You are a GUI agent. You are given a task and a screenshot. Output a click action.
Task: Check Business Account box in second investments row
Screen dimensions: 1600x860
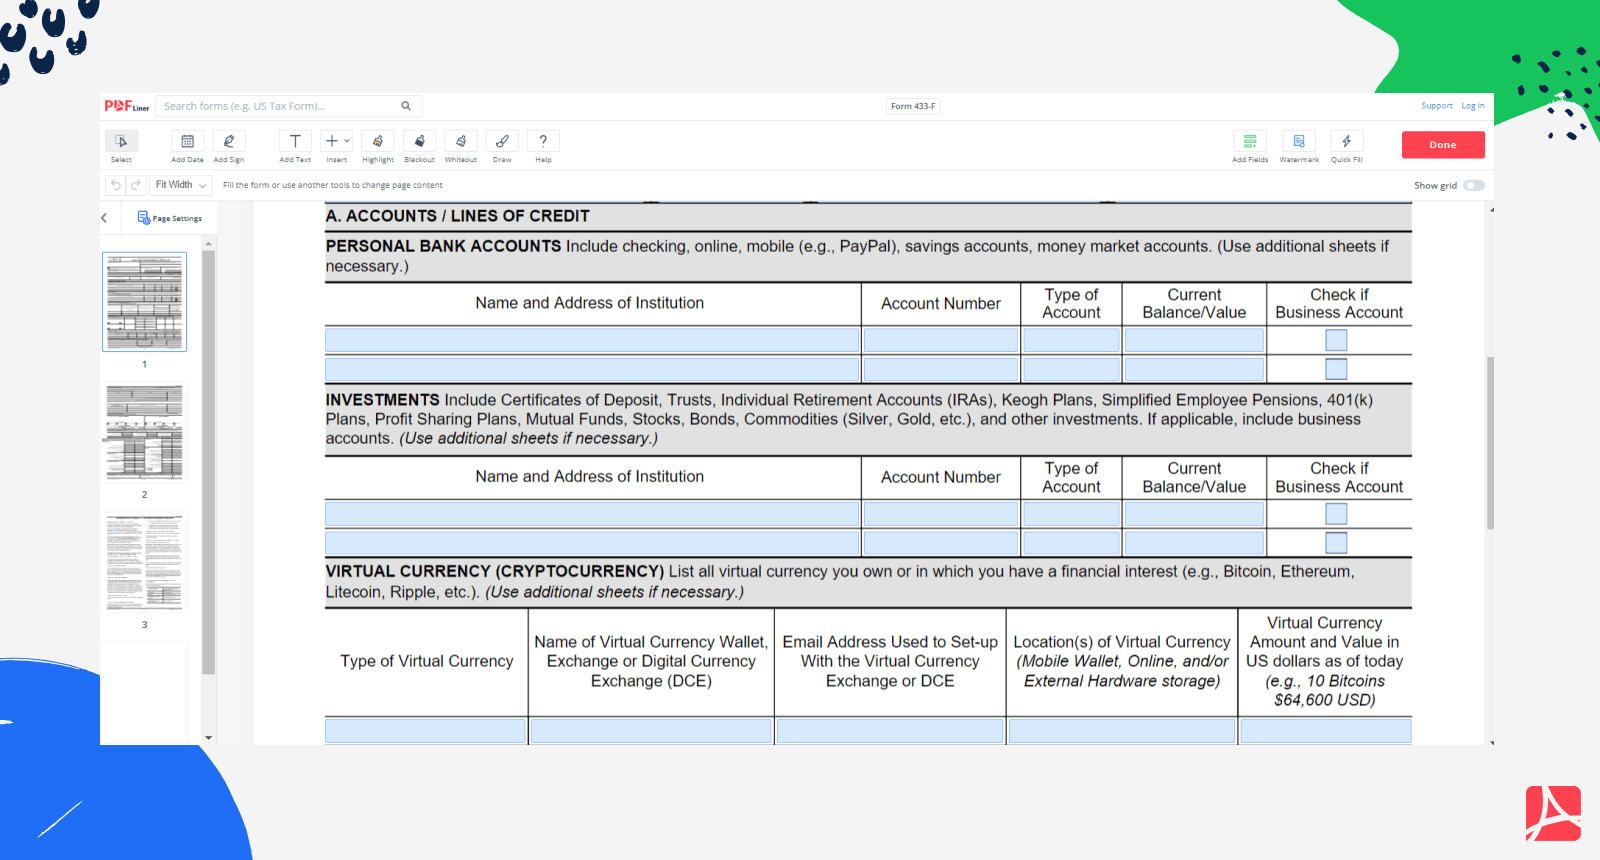pos(1336,543)
